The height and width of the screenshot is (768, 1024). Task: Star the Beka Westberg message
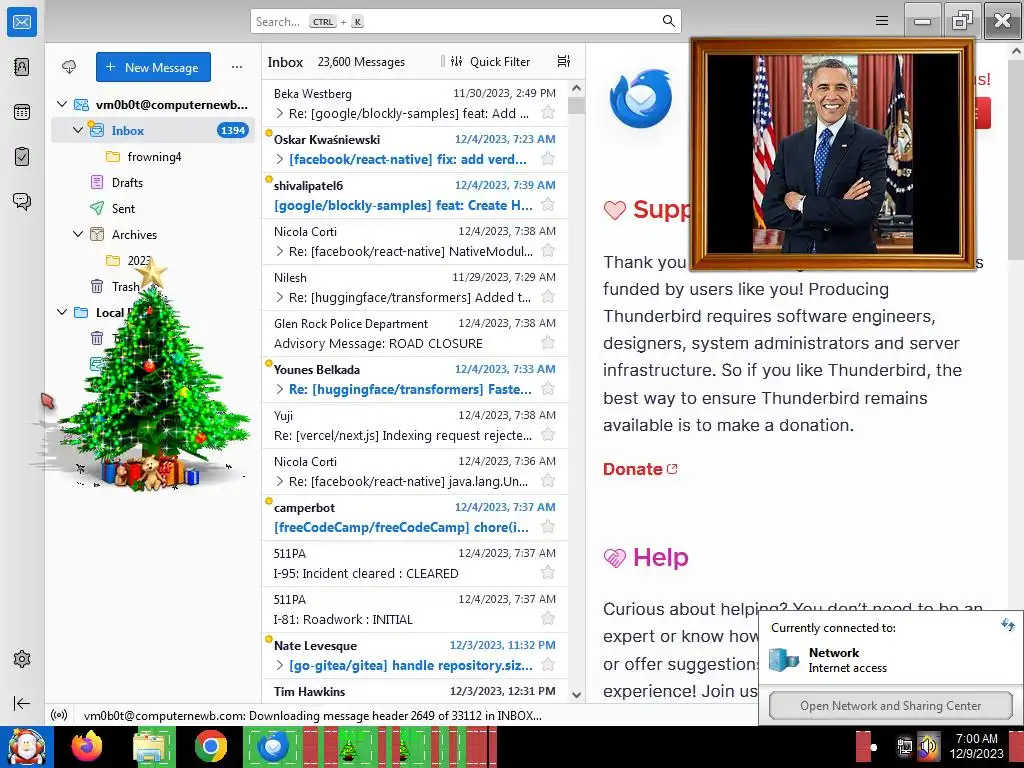coord(548,113)
